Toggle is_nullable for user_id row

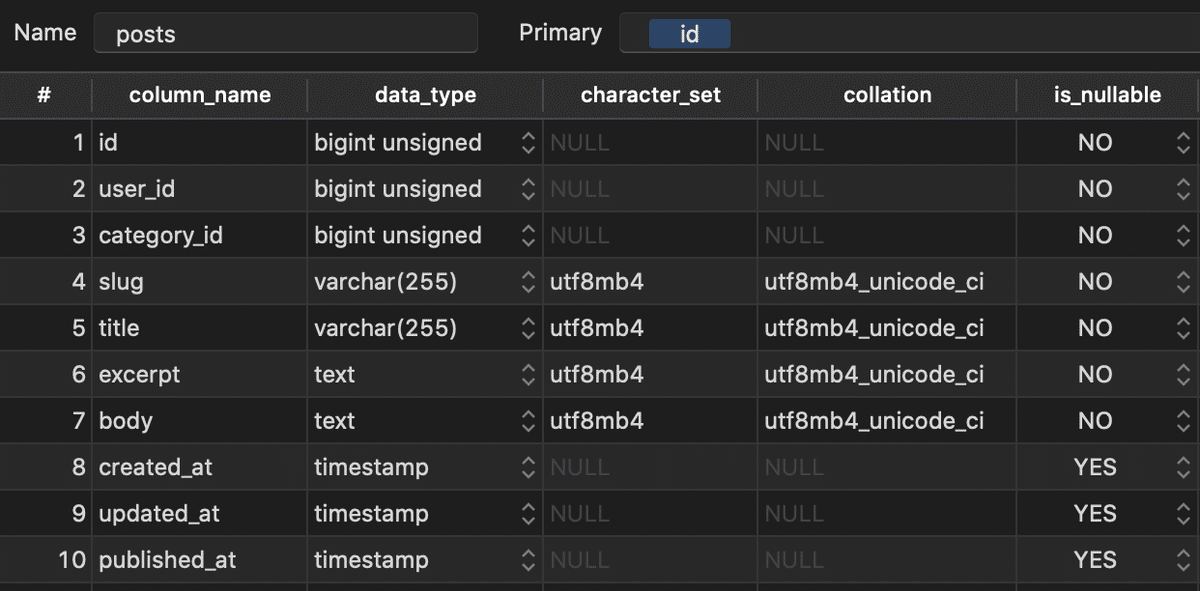tap(1184, 189)
